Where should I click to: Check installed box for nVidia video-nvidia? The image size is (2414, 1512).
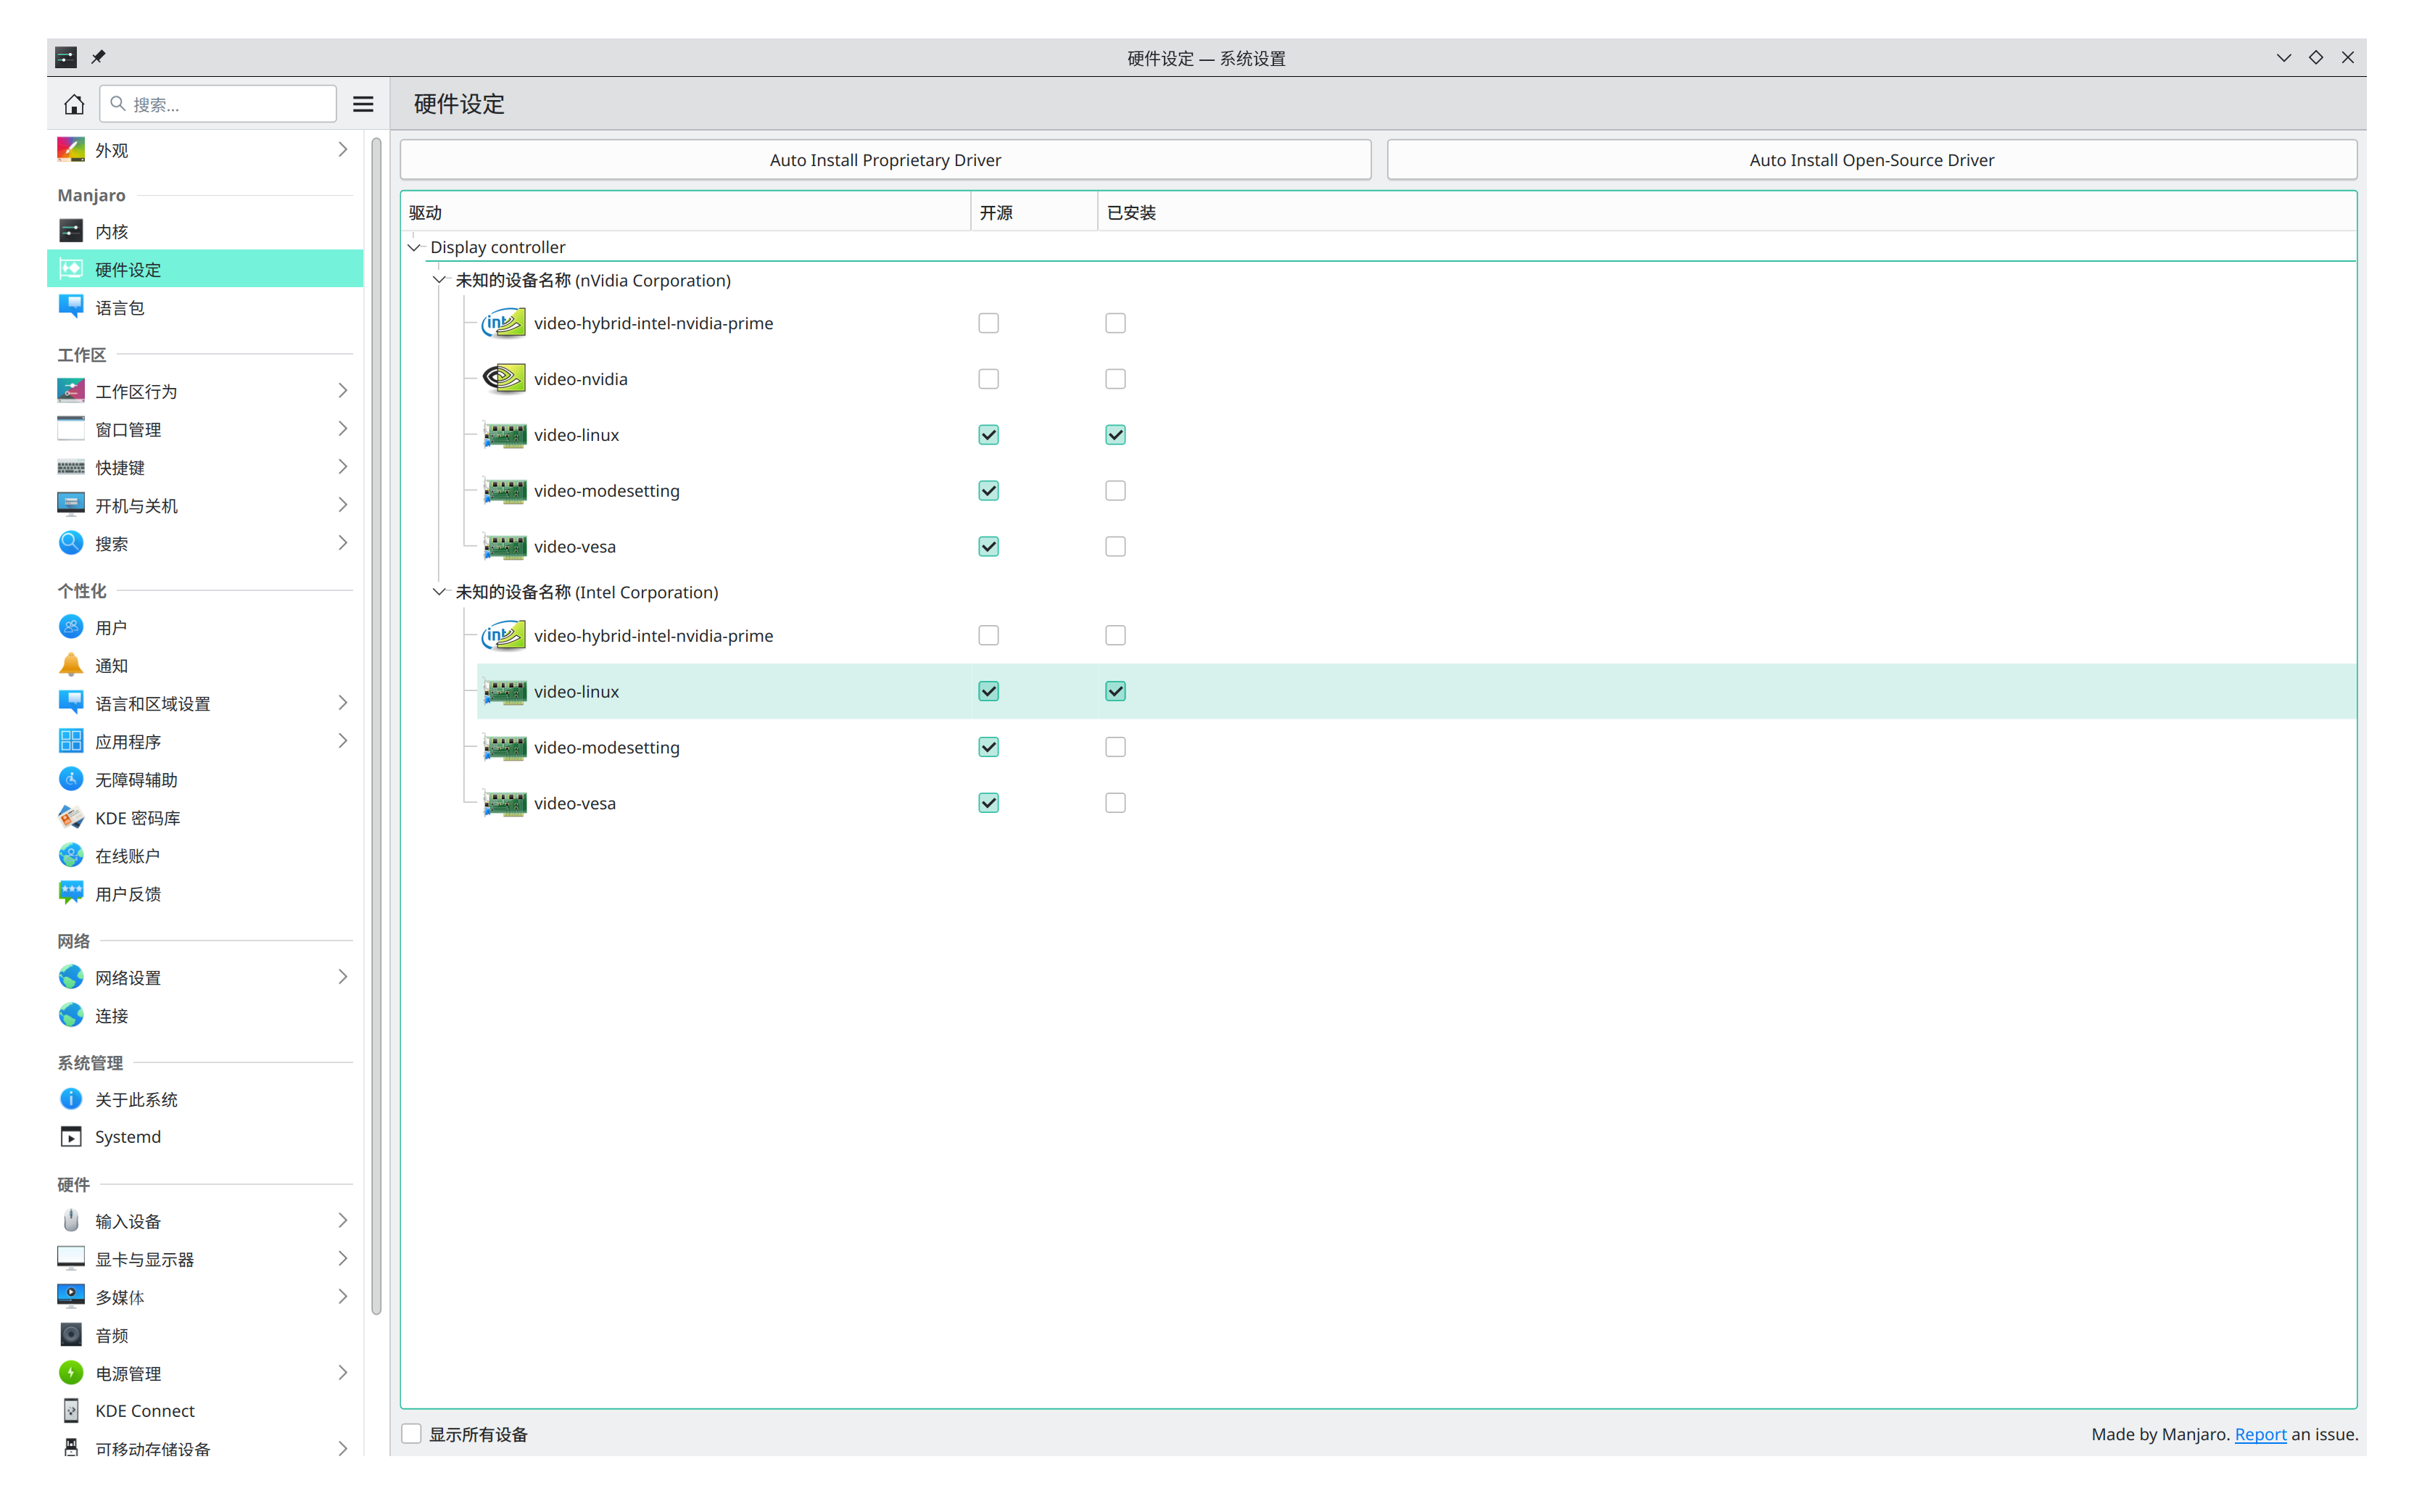tap(1115, 379)
